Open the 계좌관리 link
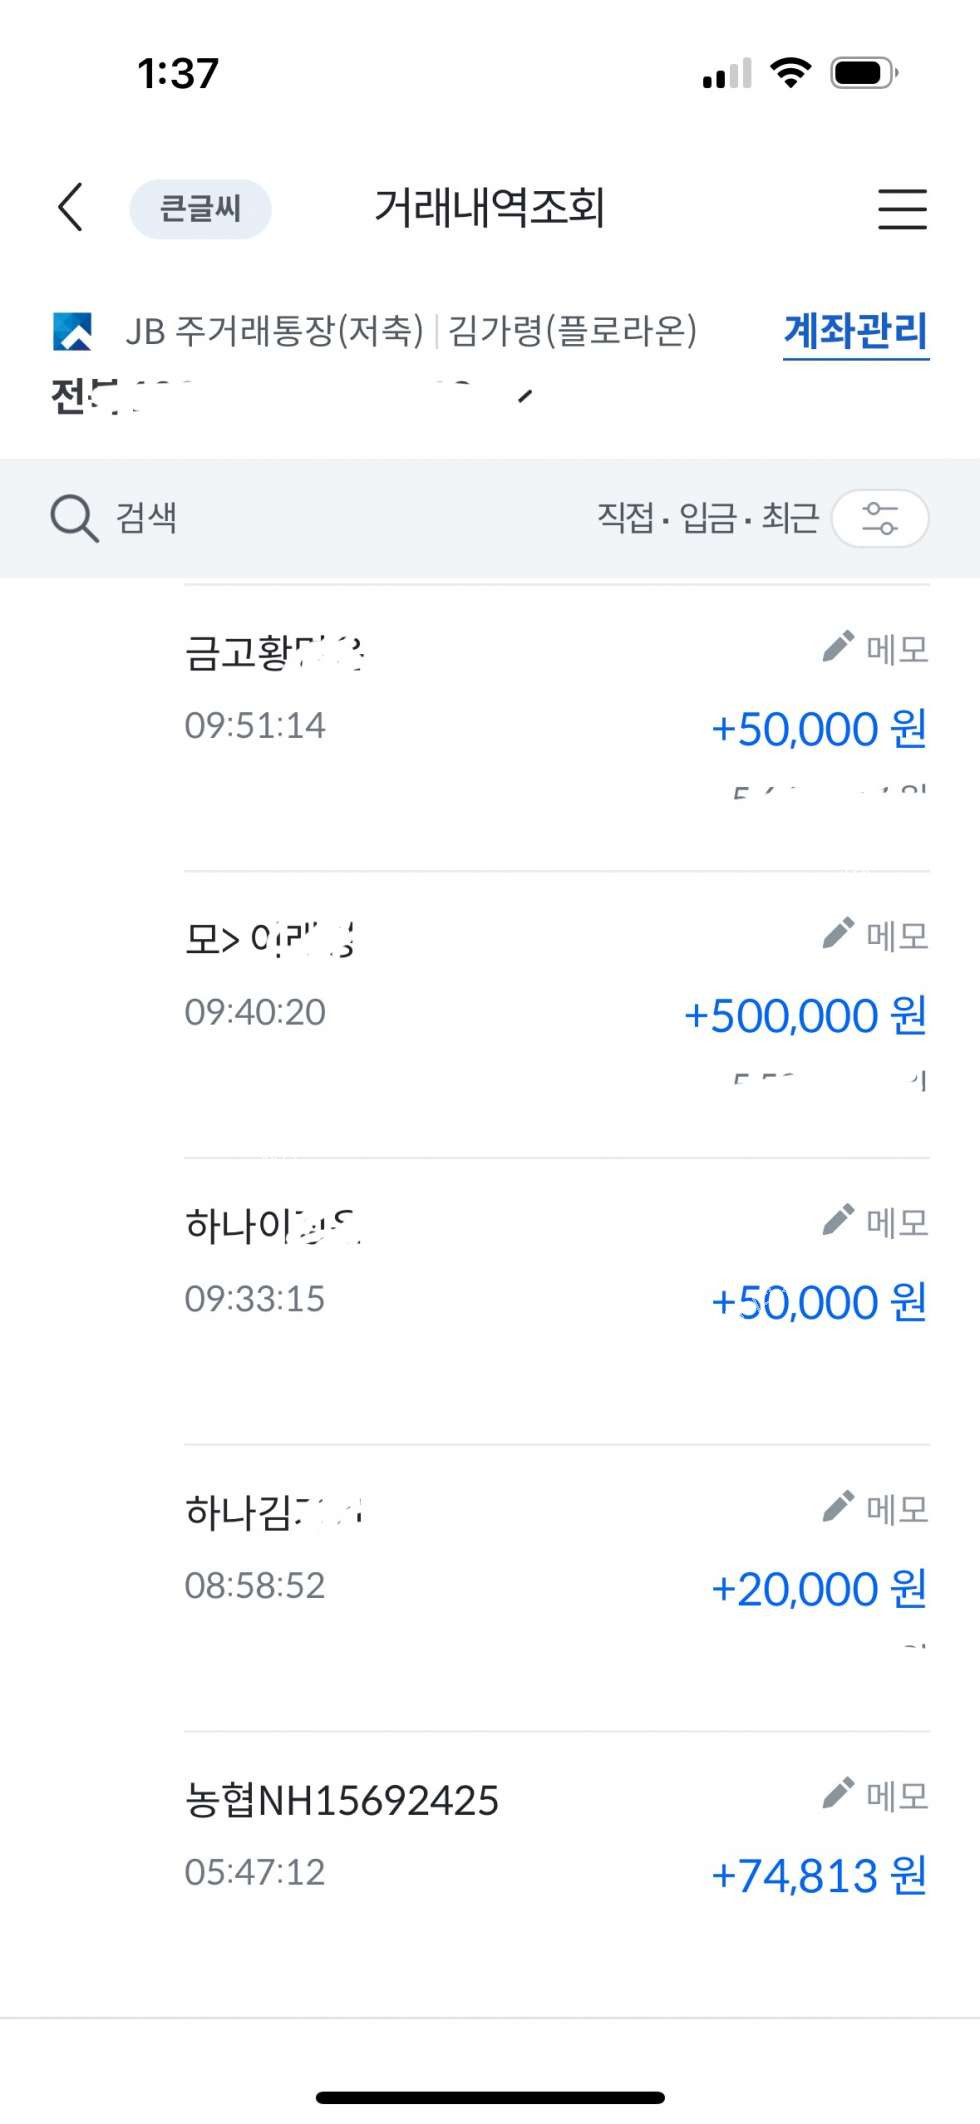This screenshot has height=2124, width=980. coord(855,331)
